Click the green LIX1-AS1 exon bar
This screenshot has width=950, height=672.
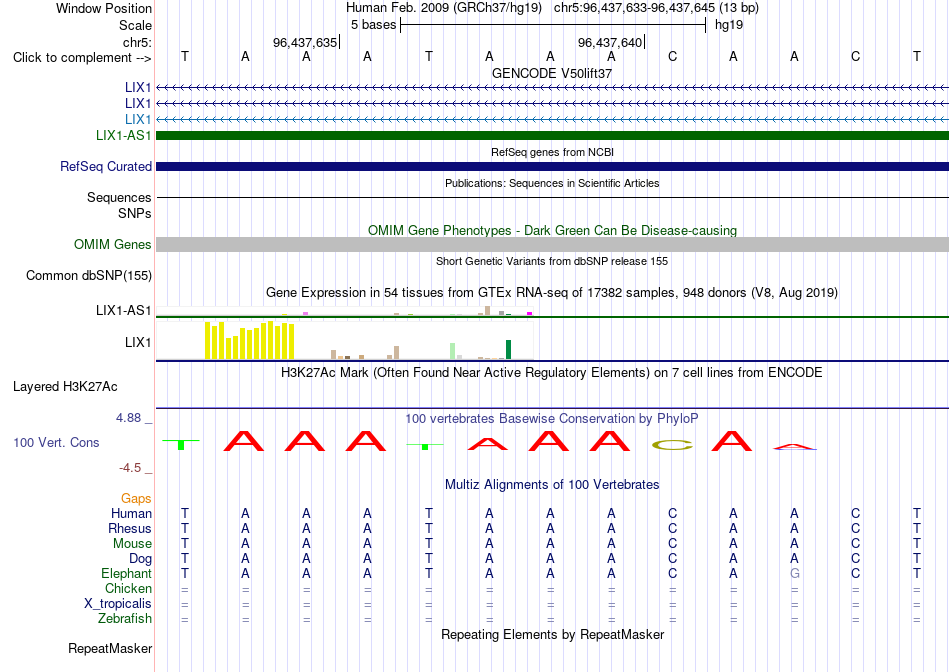click(x=553, y=135)
